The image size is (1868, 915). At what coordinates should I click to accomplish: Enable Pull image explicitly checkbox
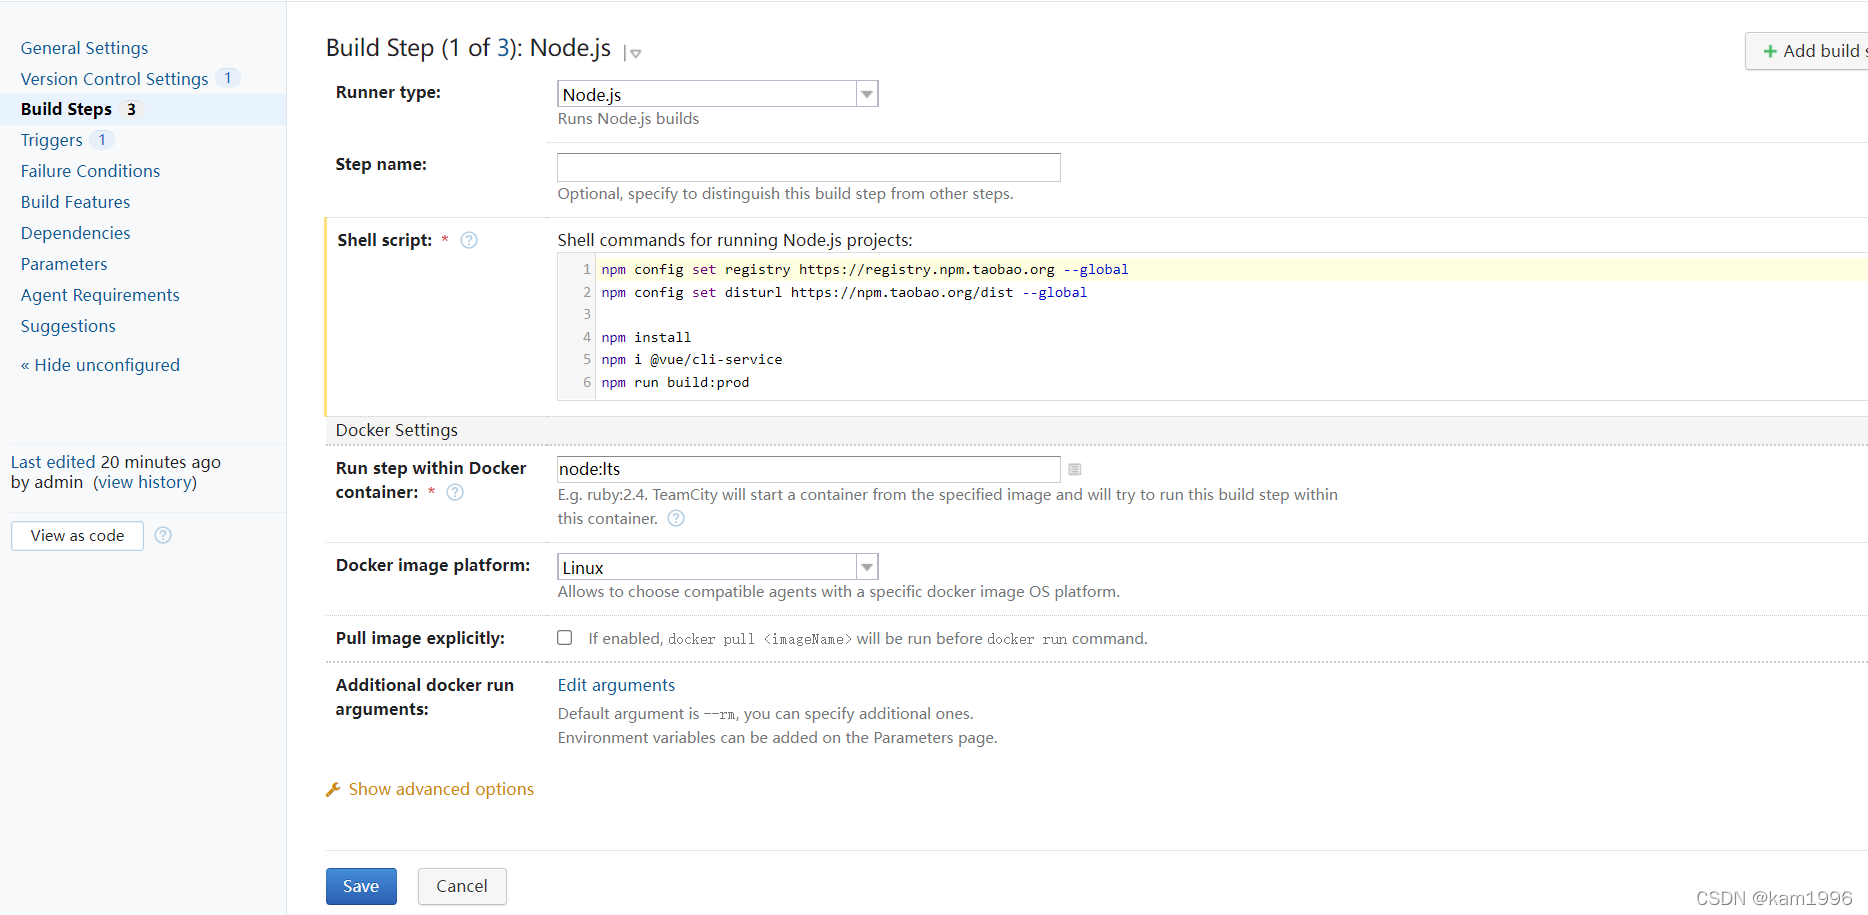(x=565, y=638)
